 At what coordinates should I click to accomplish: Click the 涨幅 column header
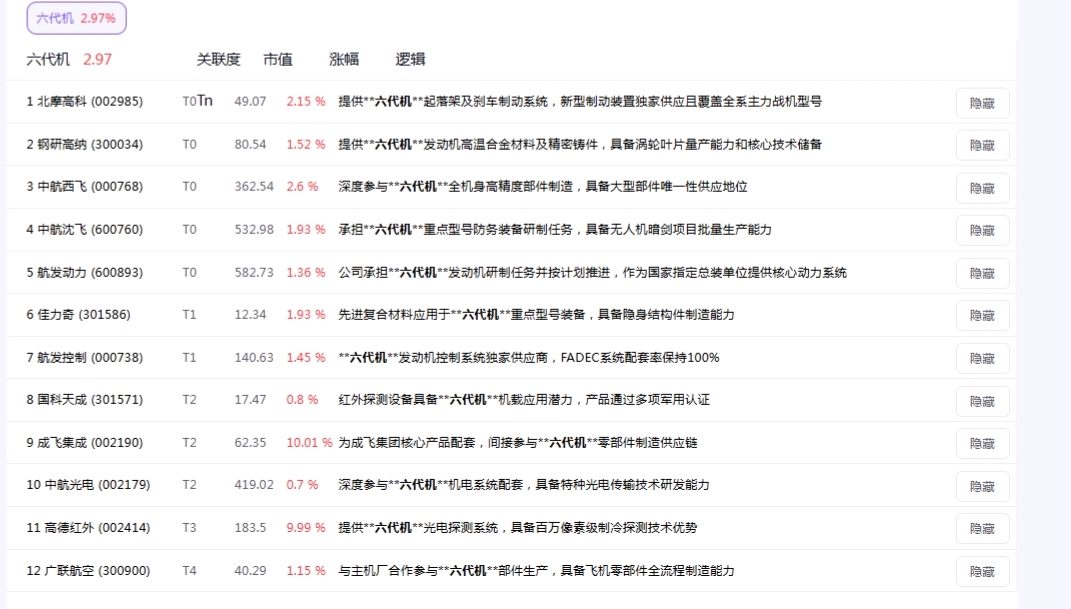[x=344, y=59]
